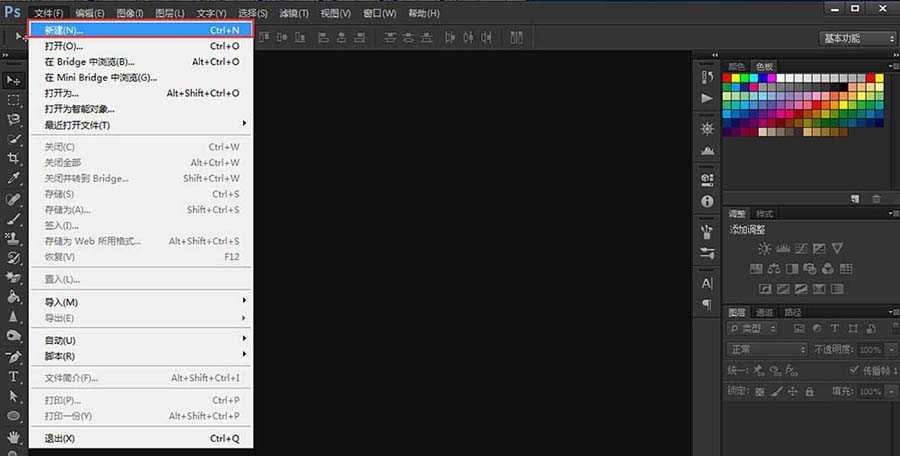Select the Rectangular Marquee tool

(14, 100)
